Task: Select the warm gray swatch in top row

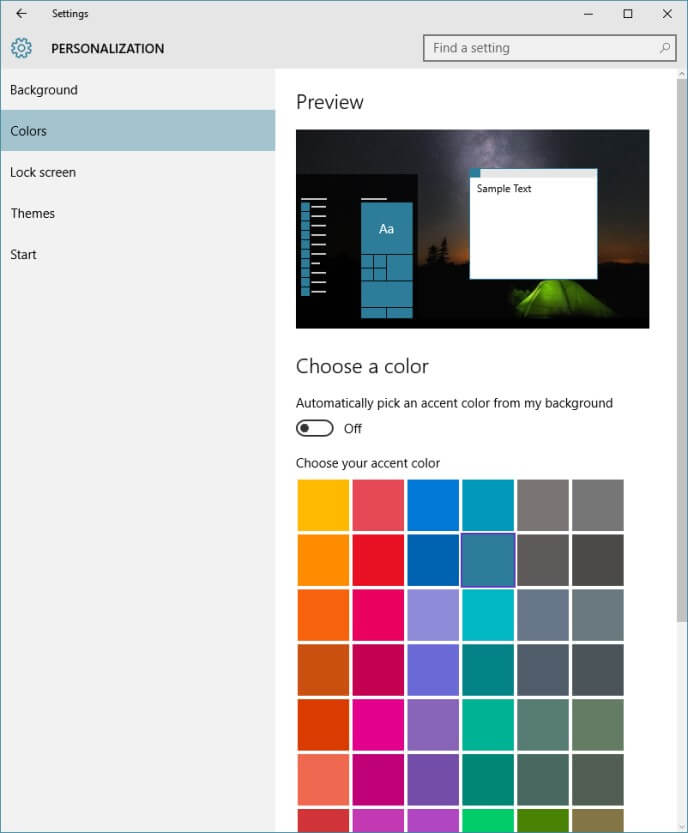Action: 543,505
